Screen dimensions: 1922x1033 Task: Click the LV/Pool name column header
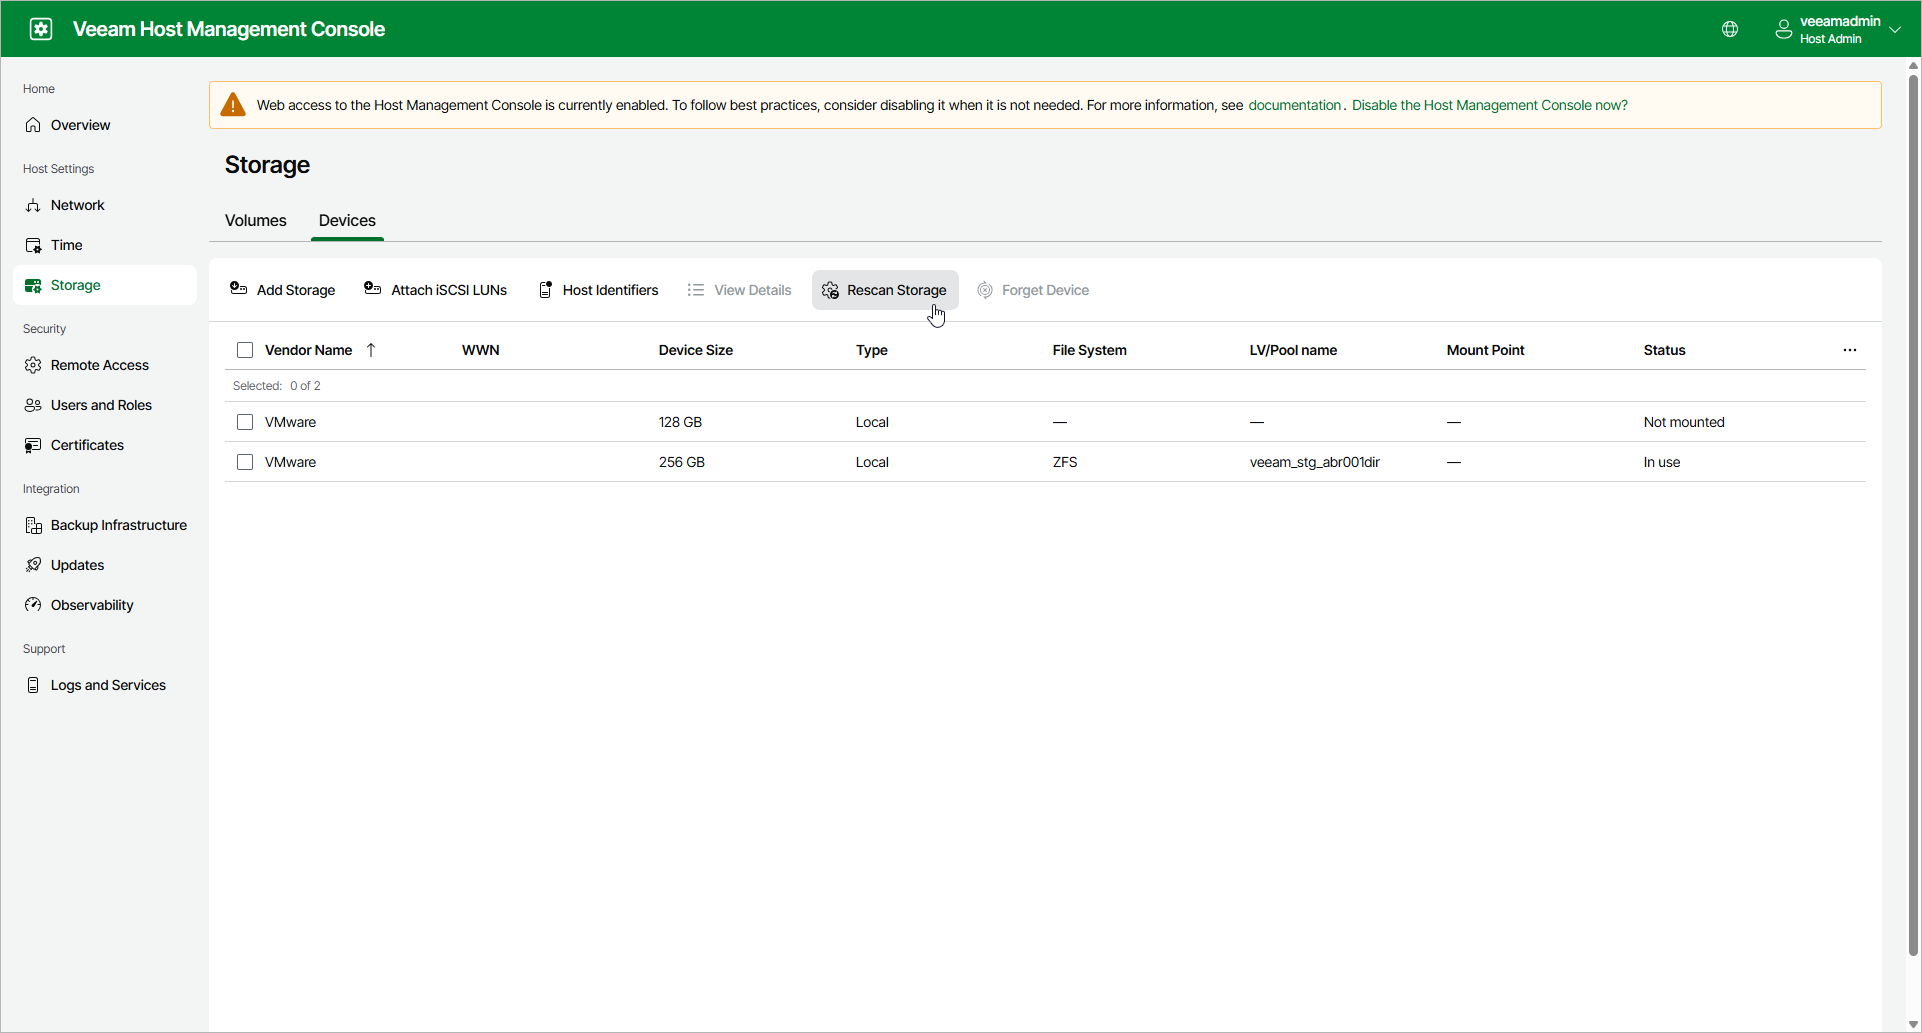click(1293, 350)
